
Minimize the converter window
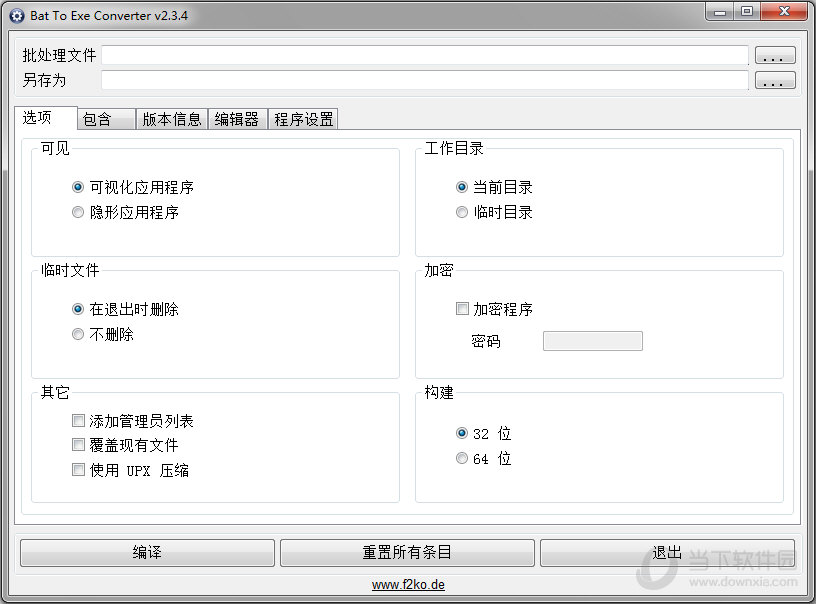click(x=720, y=11)
